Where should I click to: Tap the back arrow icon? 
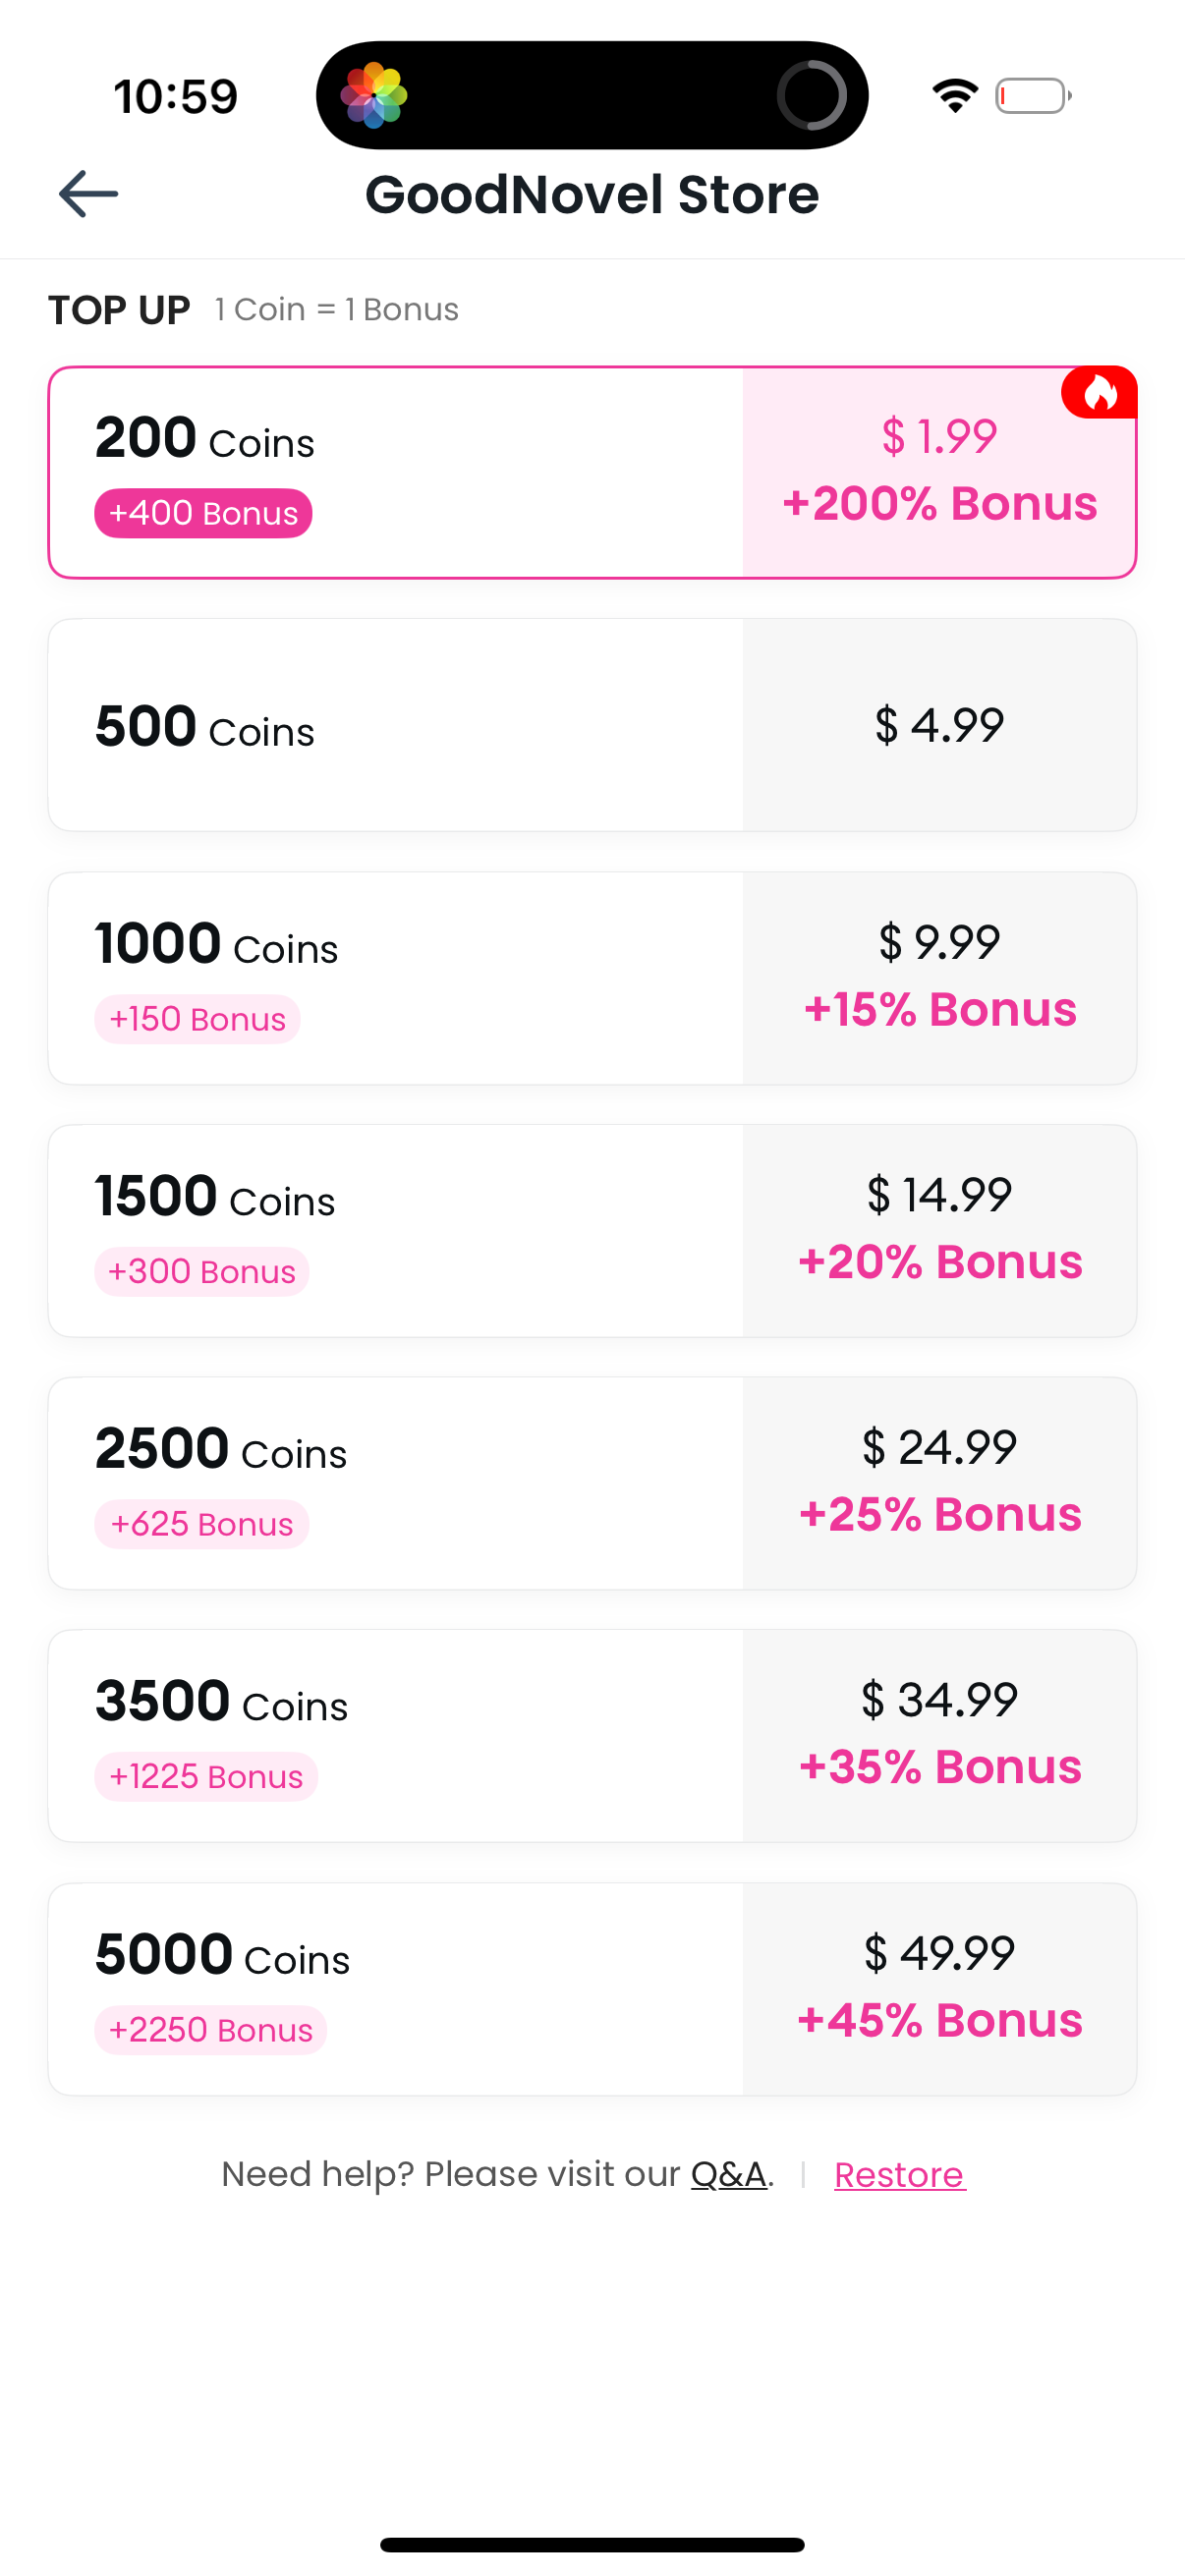click(x=88, y=194)
